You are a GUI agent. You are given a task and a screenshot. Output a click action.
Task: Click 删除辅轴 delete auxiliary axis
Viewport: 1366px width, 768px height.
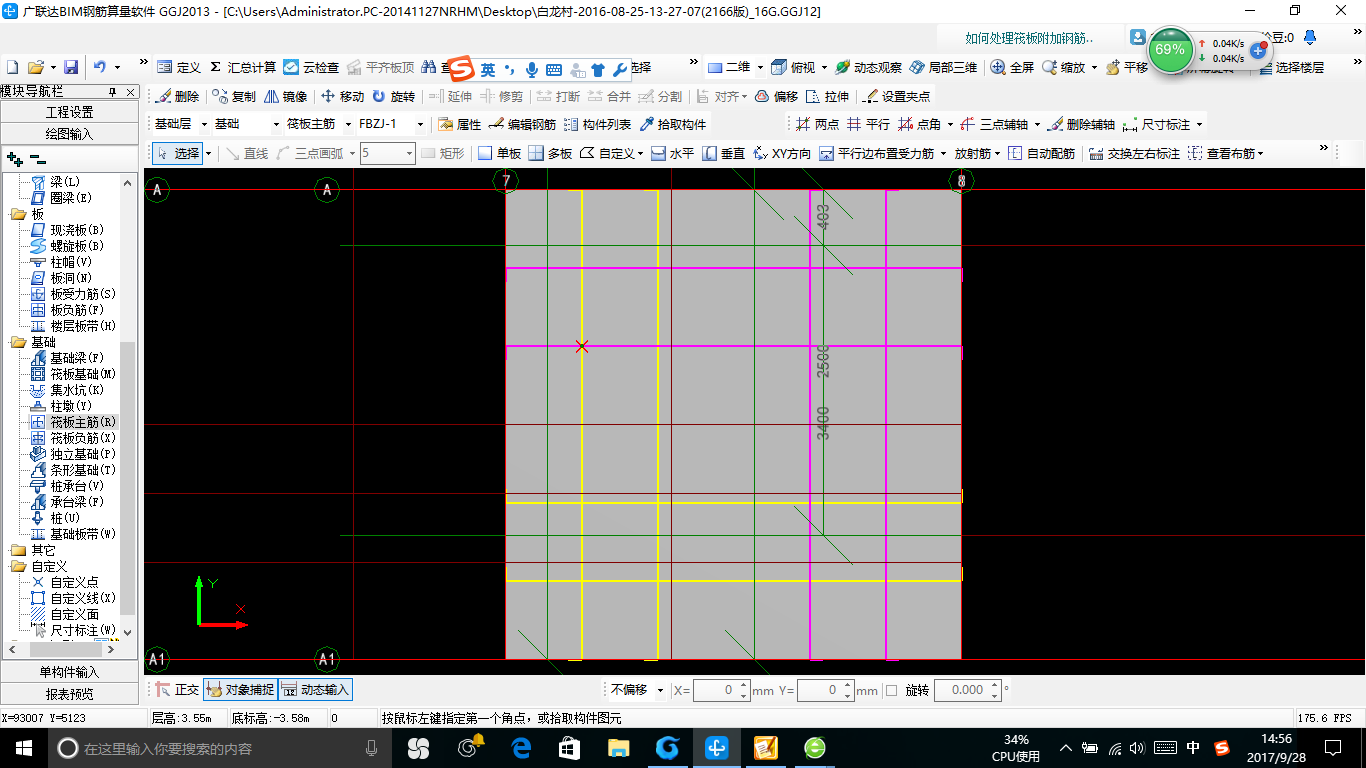[x=1081, y=124]
